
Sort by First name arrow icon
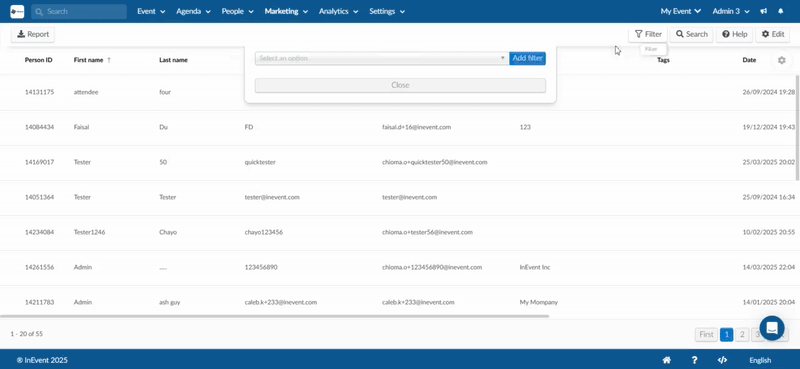pos(109,60)
